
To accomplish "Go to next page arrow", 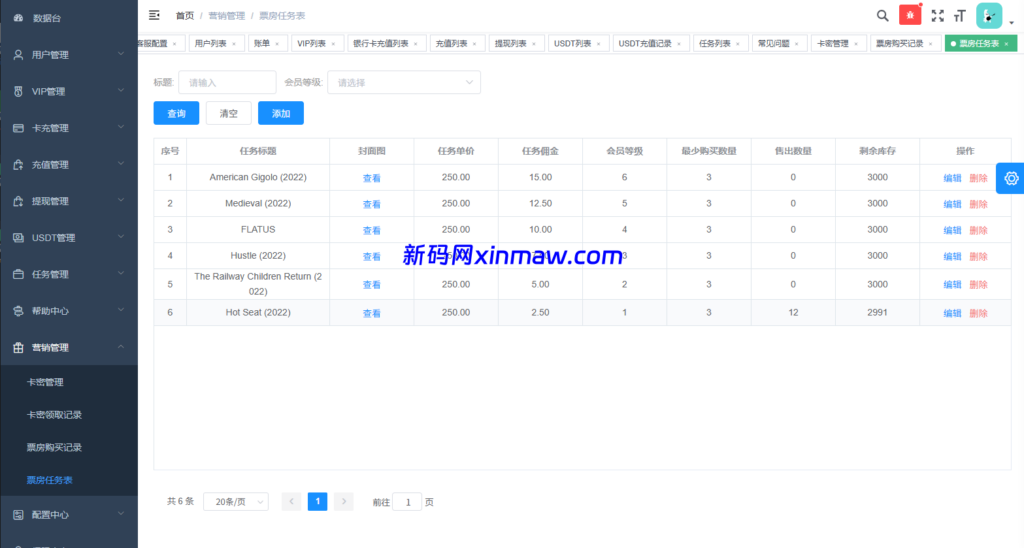I will [344, 501].
